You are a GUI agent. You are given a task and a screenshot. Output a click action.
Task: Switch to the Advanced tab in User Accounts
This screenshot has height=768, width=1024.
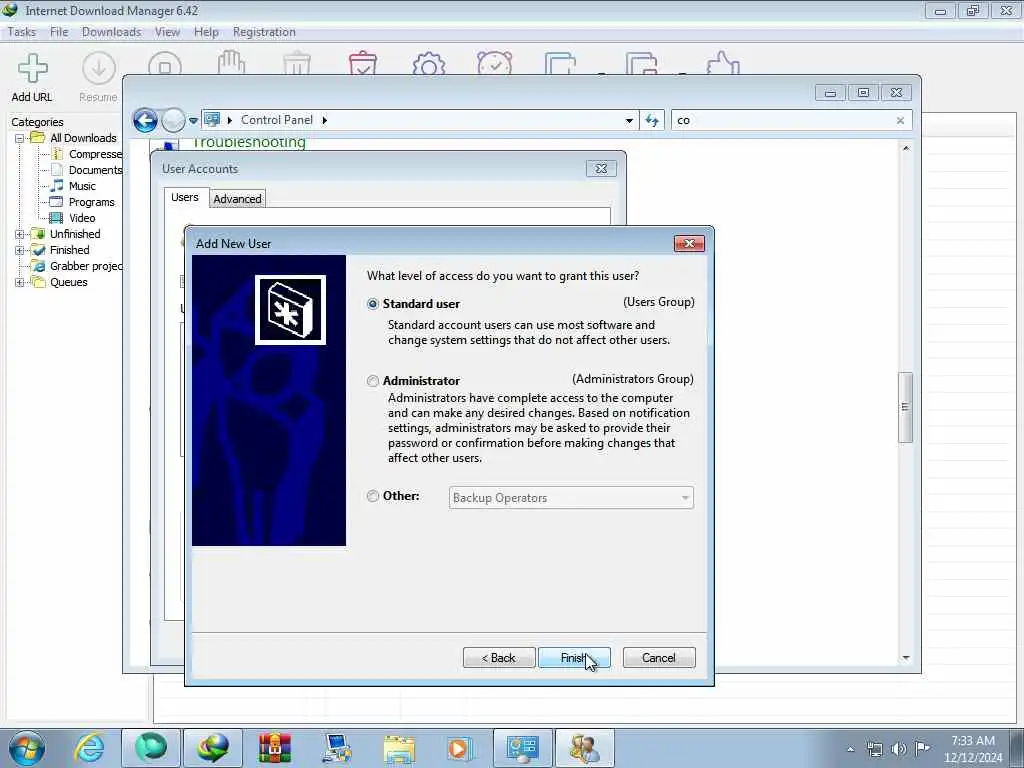[x=237, y=199]
